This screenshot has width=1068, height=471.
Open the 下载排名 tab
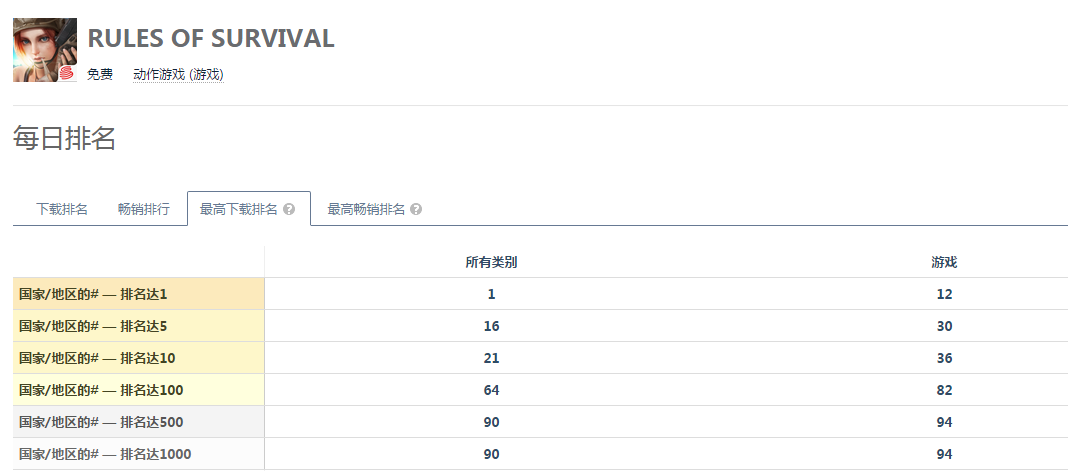(62, 210)
